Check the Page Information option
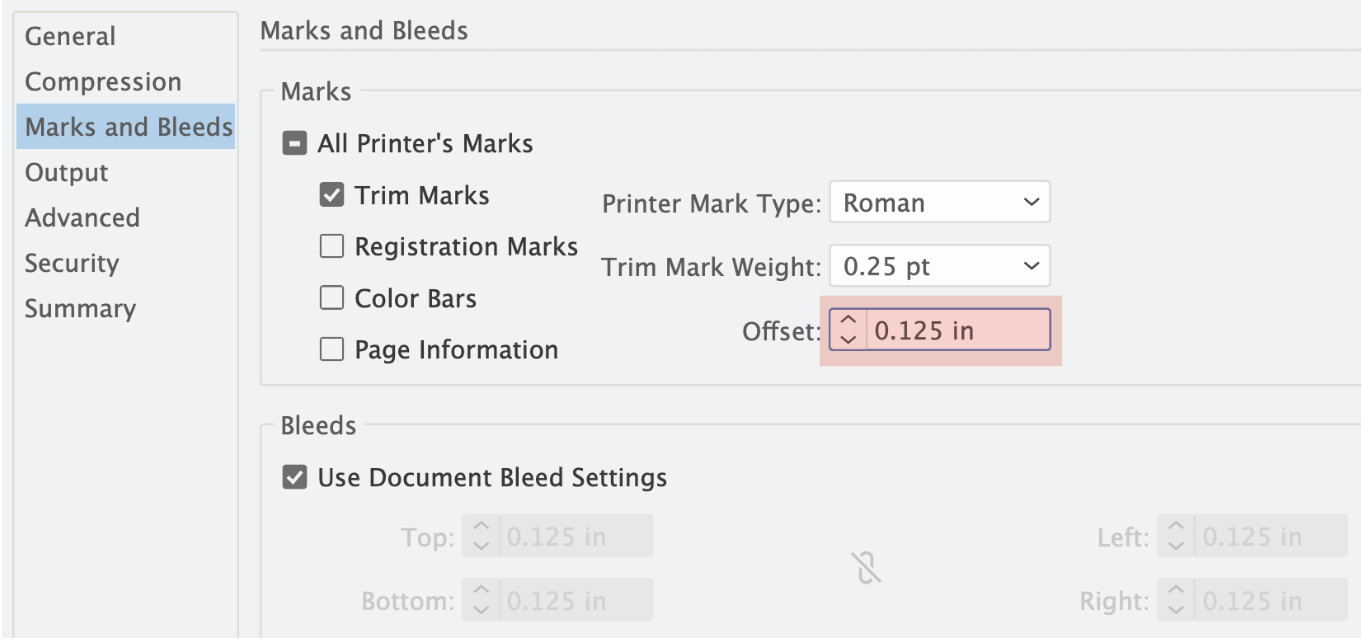 click(331, 350)
